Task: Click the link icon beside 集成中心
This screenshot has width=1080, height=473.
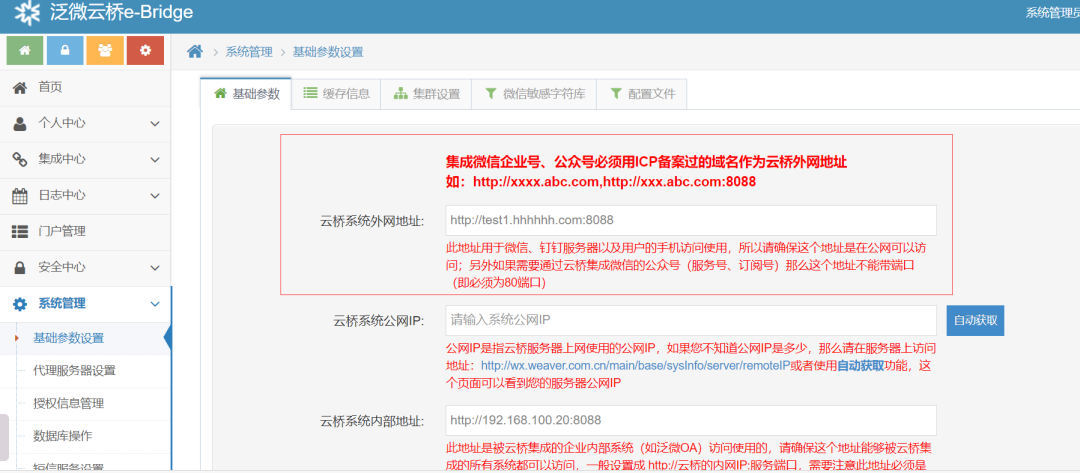Action: [x=20, y=159]
